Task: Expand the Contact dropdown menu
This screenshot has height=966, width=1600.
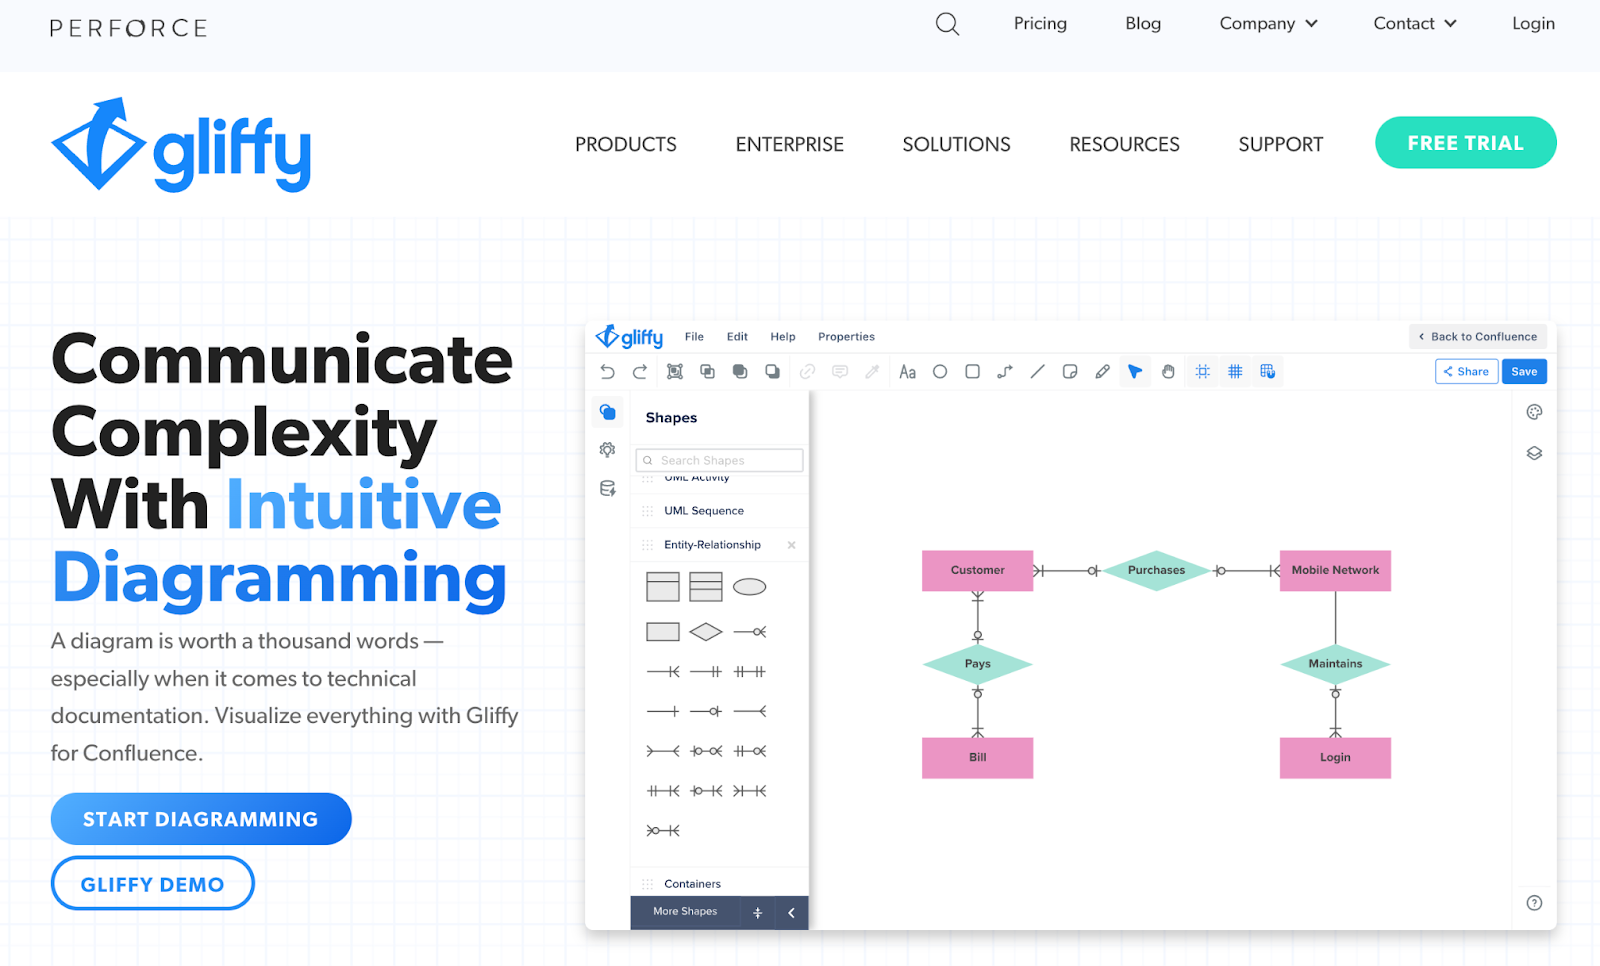Action: point(1414,24)
